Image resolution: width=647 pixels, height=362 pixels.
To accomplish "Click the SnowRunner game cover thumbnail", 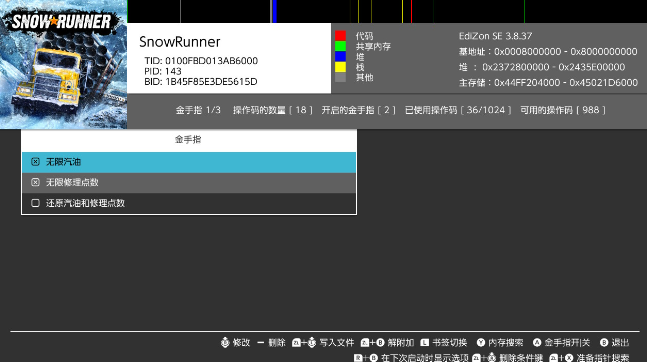I will click(x=64, y=64).
